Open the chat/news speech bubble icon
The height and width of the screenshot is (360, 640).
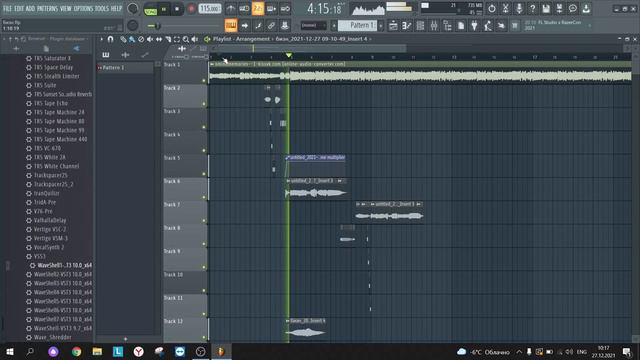[573, 9]
